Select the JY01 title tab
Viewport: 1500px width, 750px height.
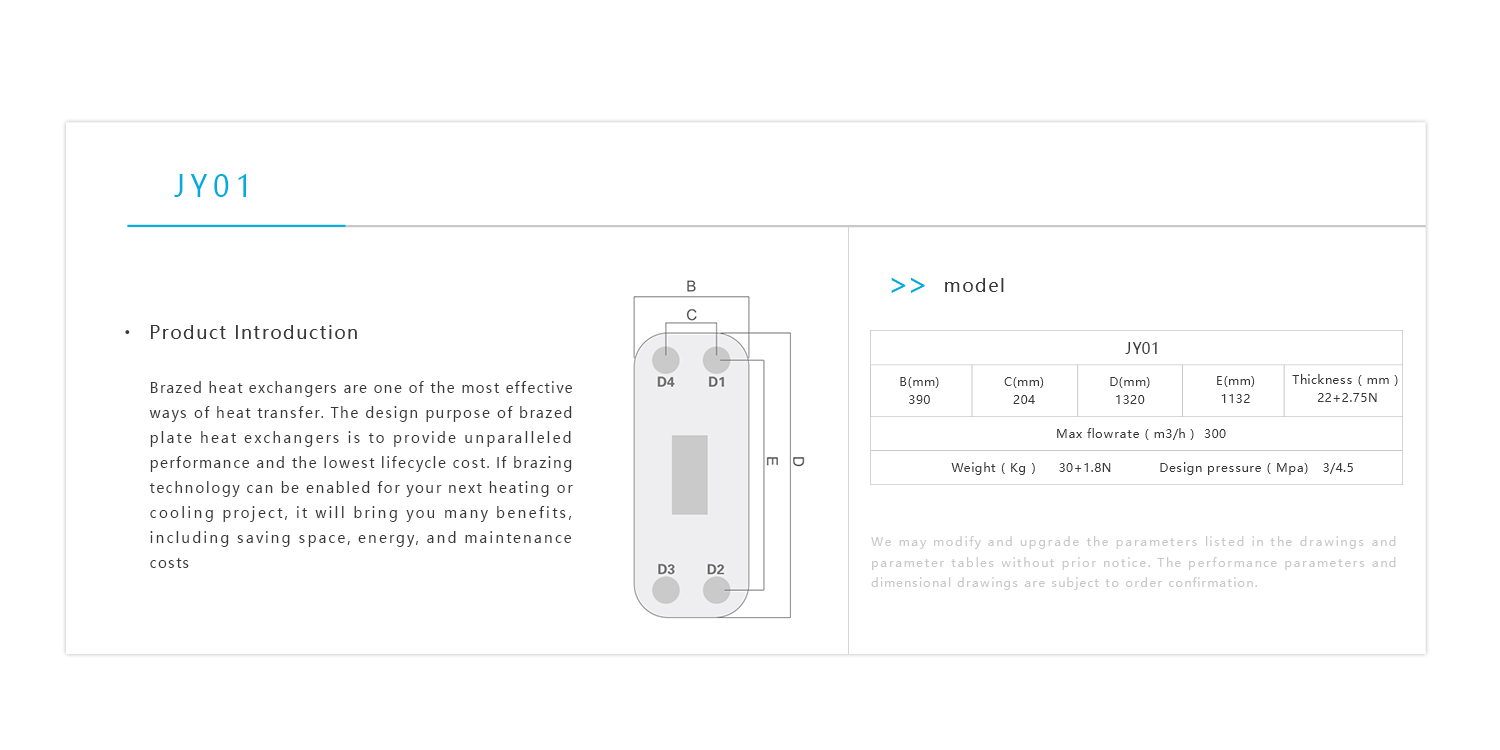point(214,187)
